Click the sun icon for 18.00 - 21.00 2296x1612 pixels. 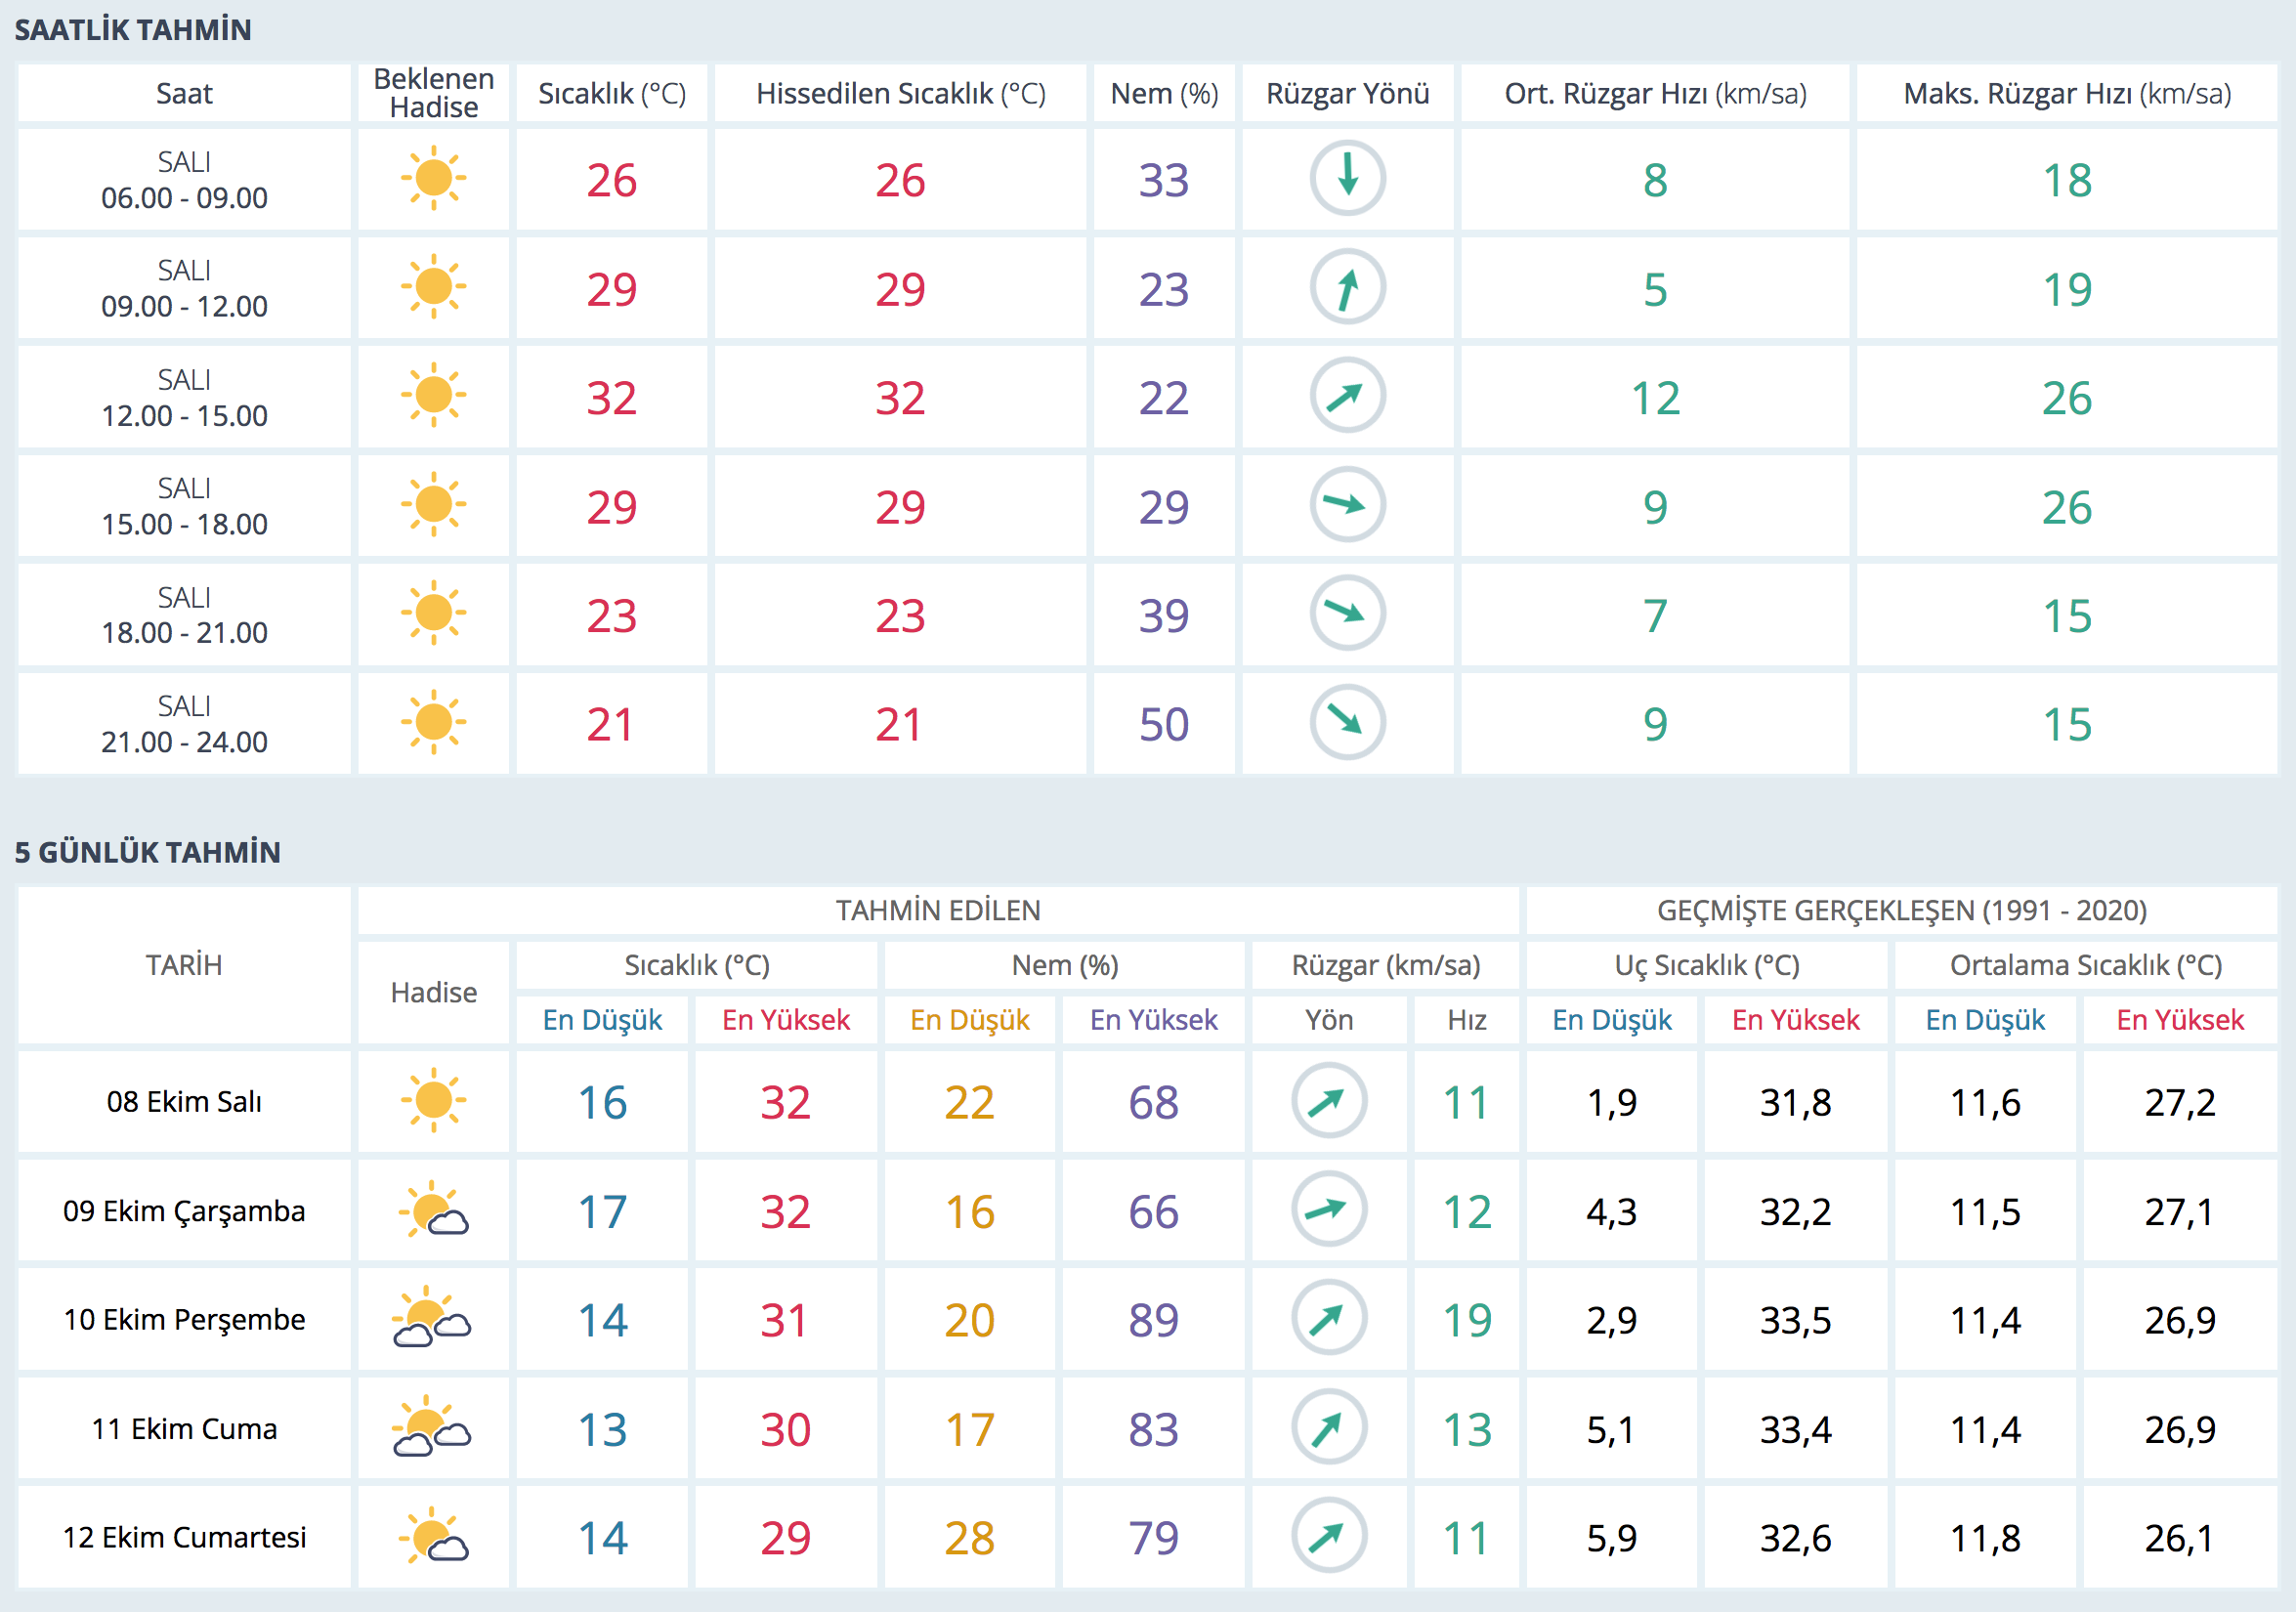pyautogui.click(x=433, y=613)
